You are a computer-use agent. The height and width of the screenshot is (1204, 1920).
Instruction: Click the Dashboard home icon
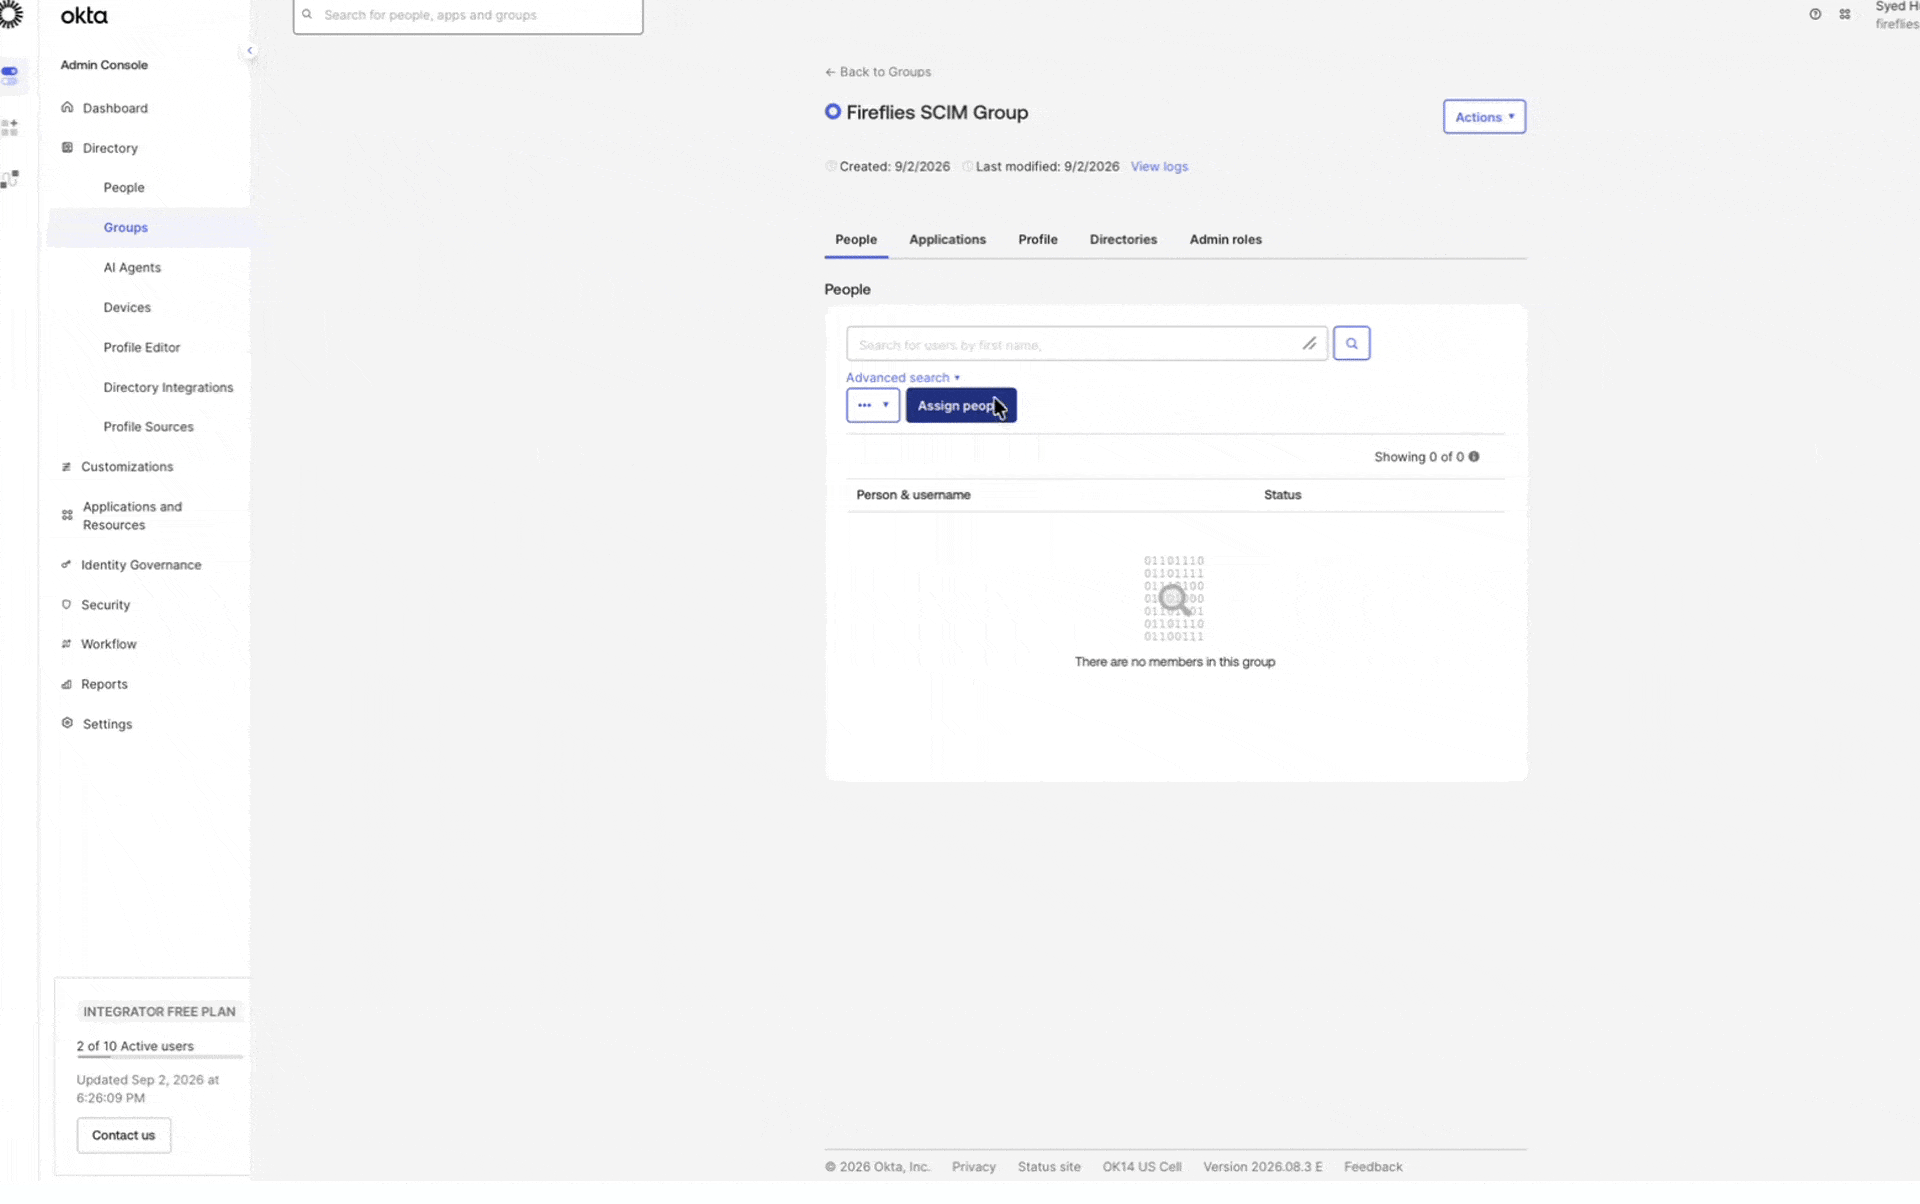(67, 108)
